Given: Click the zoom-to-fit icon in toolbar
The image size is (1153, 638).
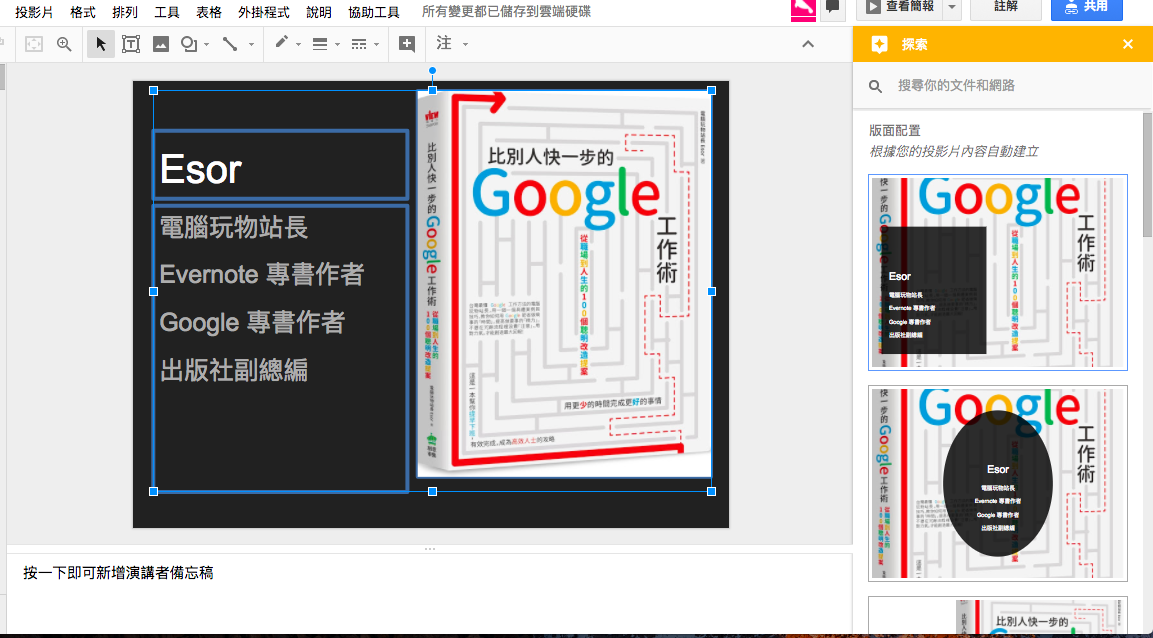Looking at the screenshot, I should (34, 44).
